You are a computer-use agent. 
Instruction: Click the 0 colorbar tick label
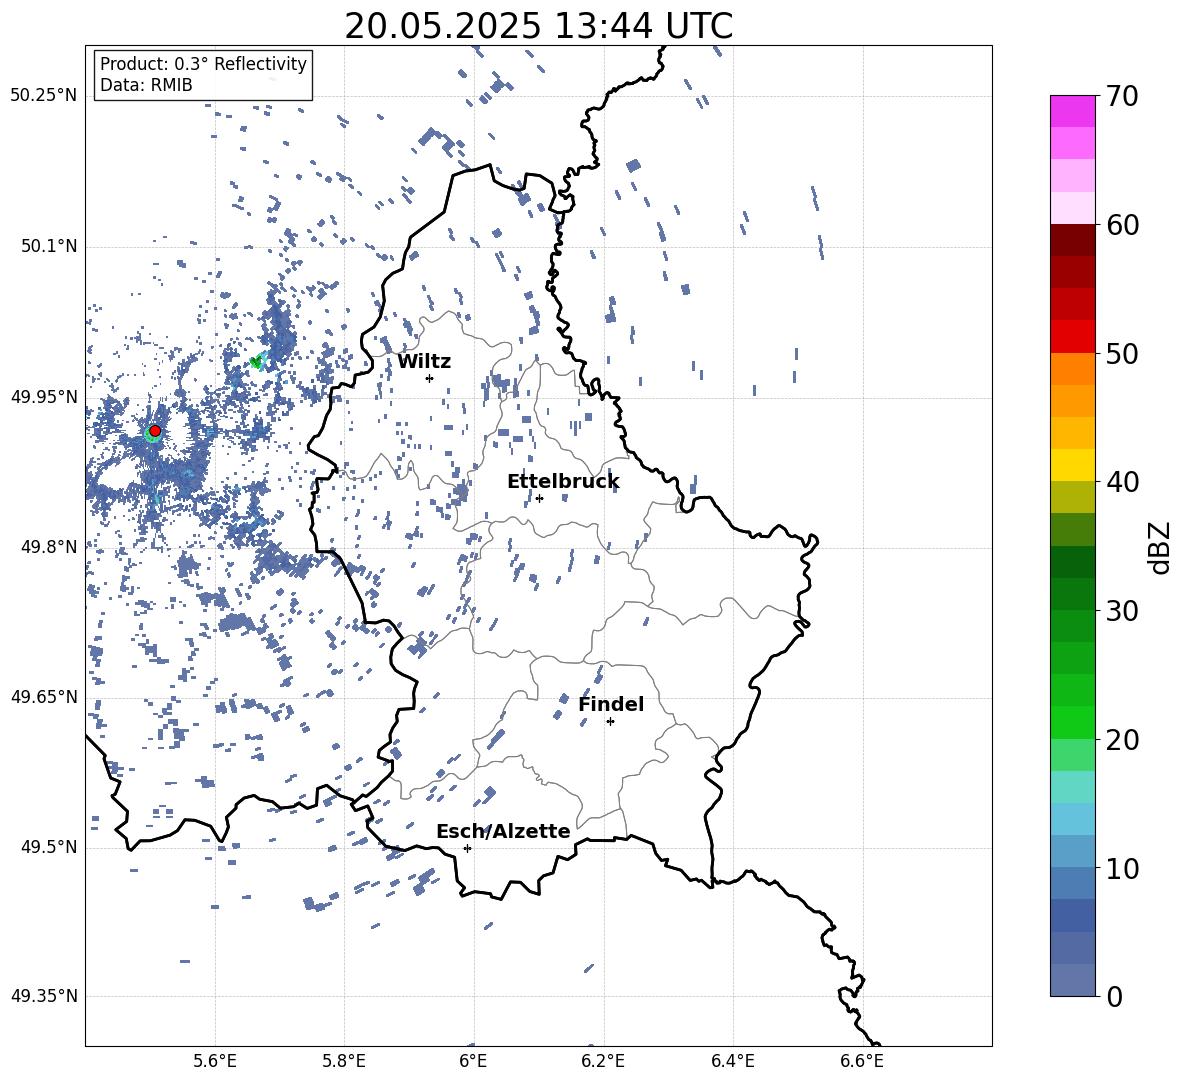tap(1115, 997)
